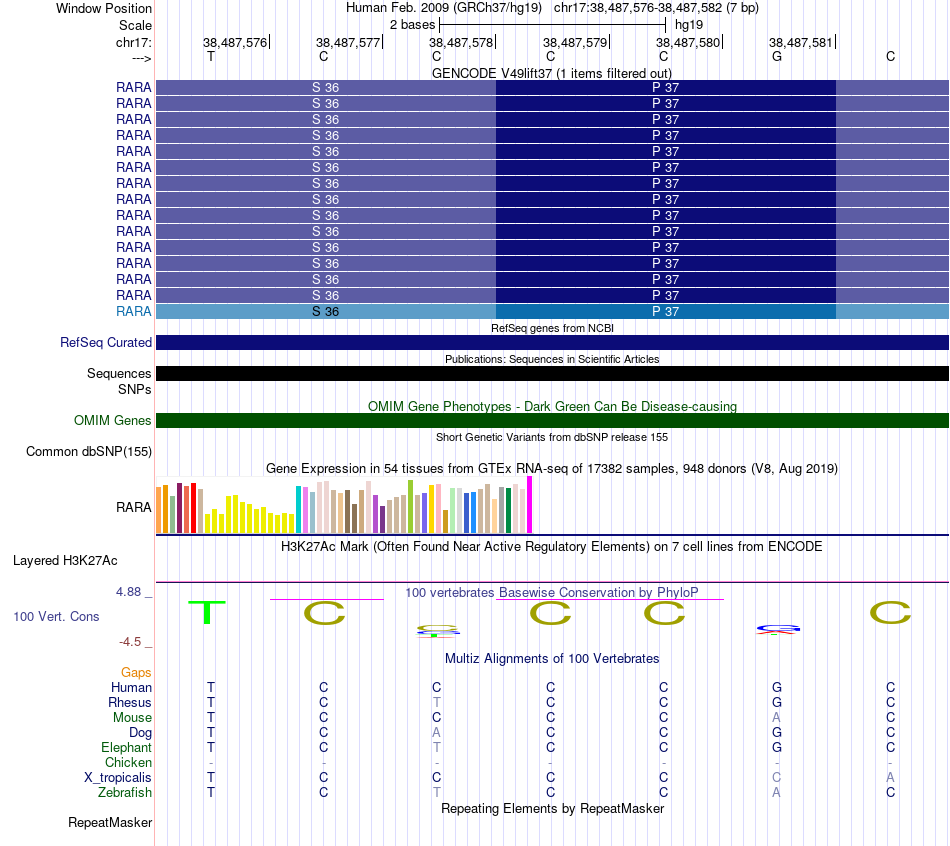Click the magenta last bar in GTEx chart

530,504
